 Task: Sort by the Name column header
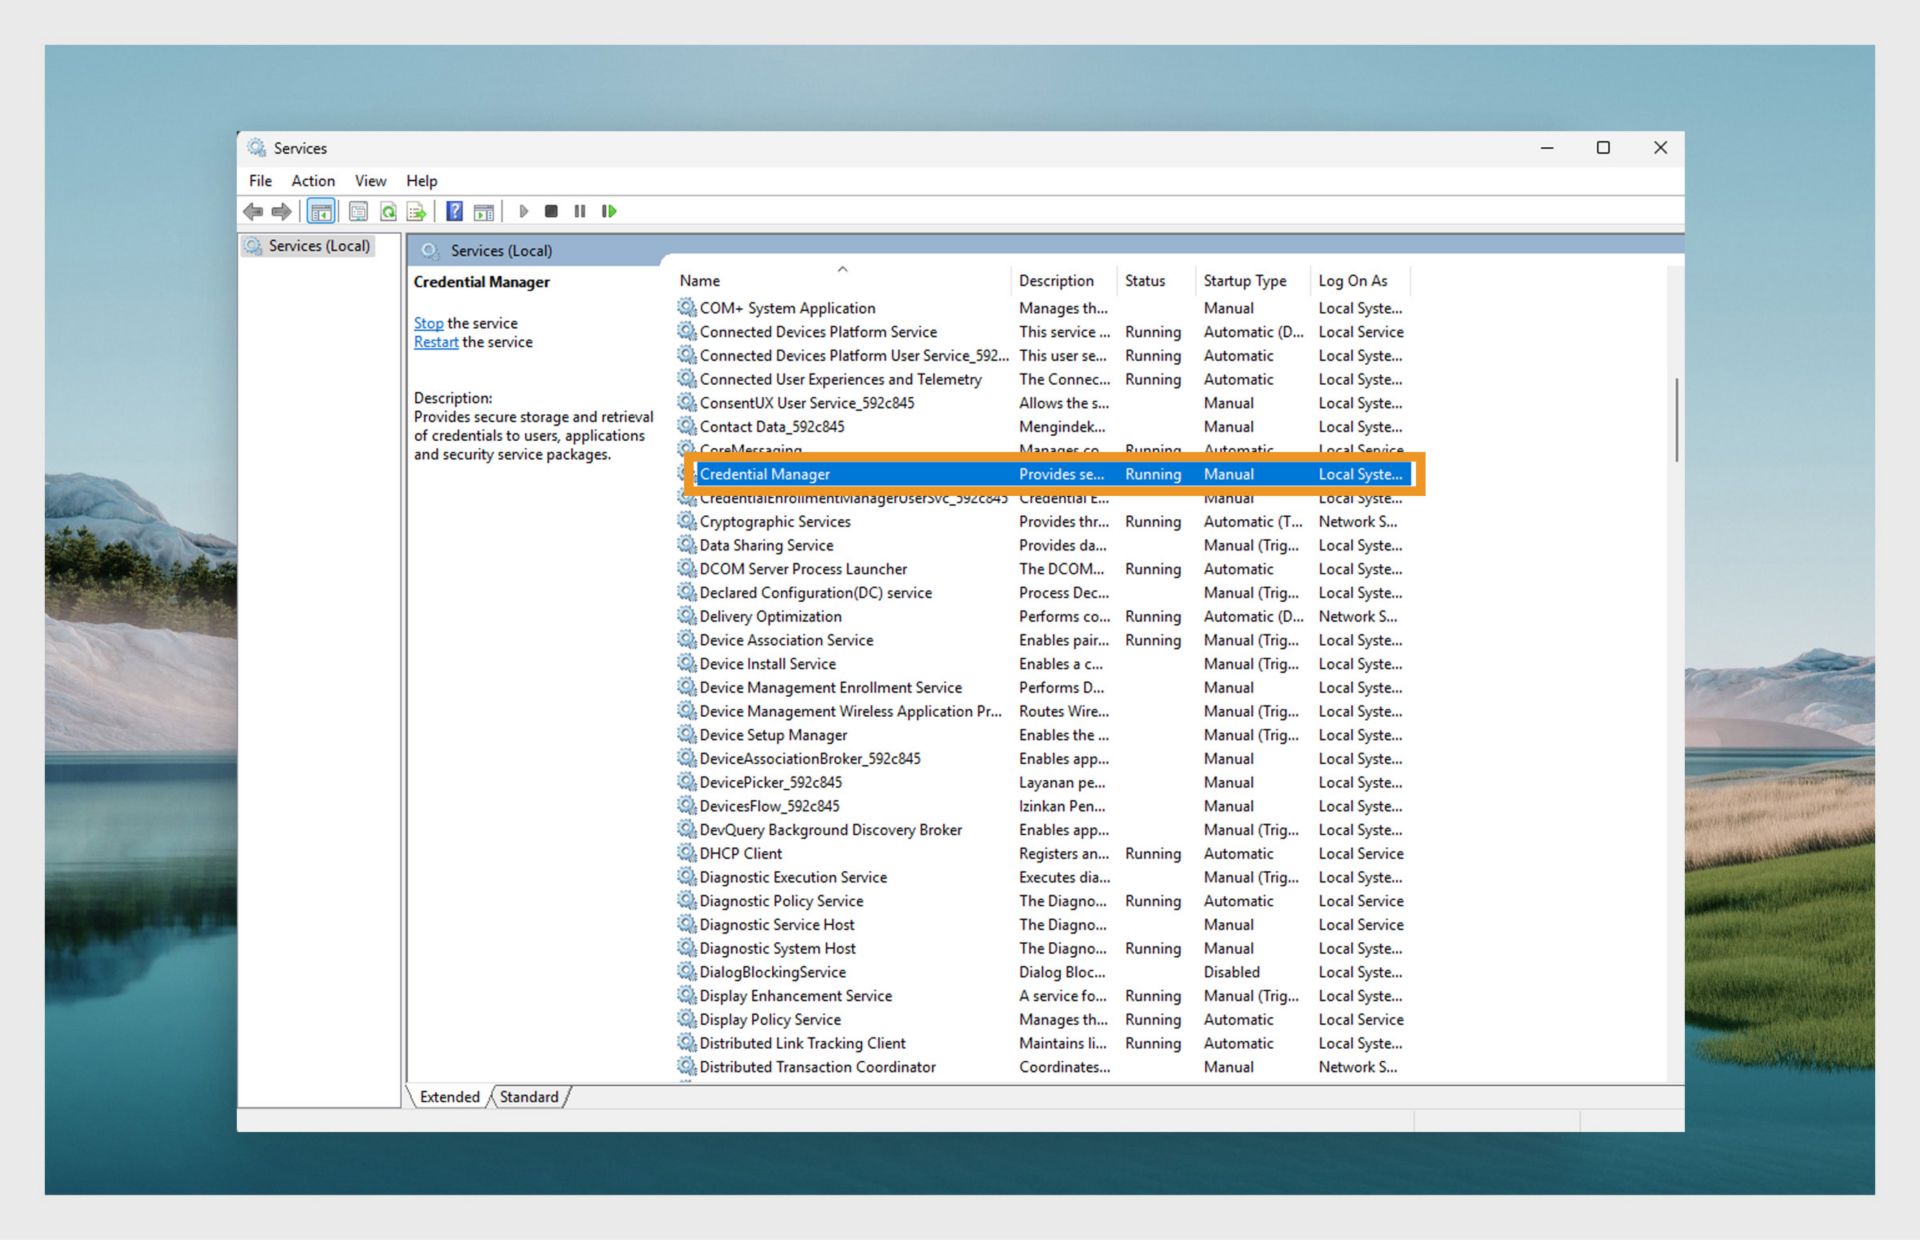[700, 281]
